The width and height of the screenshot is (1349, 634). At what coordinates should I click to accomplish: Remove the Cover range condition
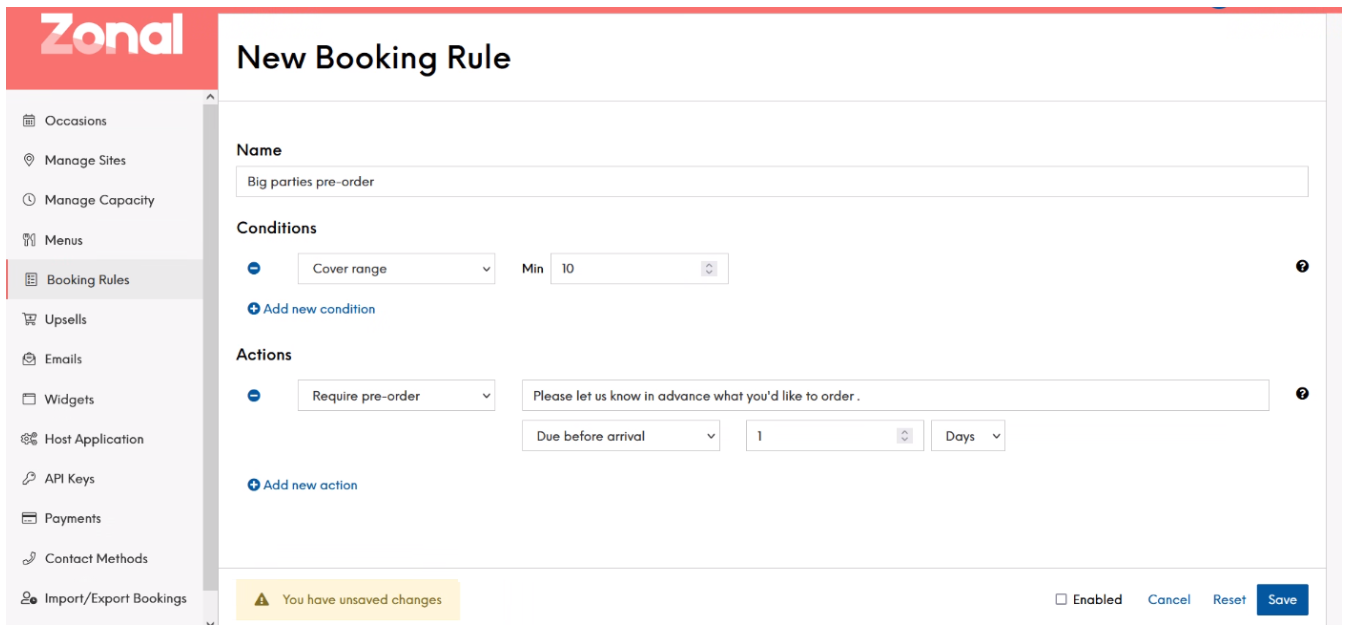point(254,268)
